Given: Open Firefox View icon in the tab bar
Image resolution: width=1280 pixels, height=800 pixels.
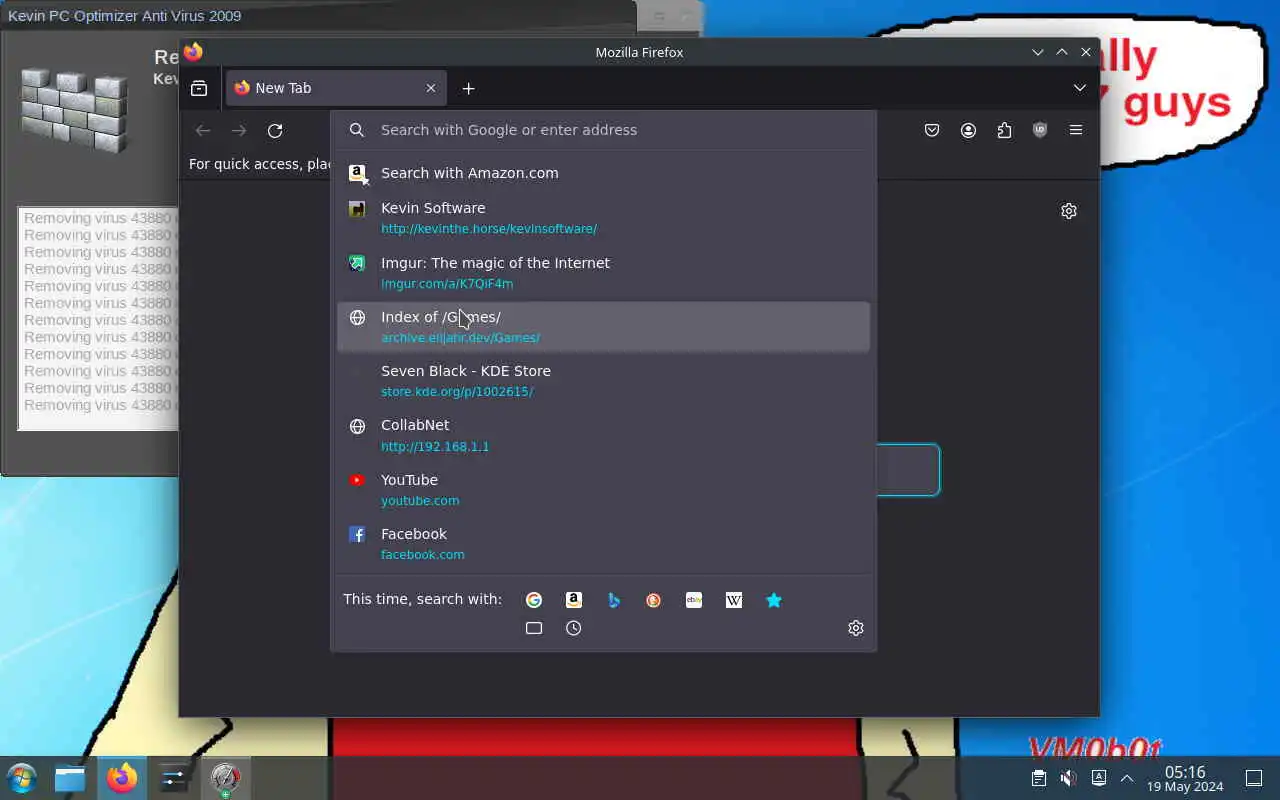Looking at the screenshot, I should click(199, 88).
